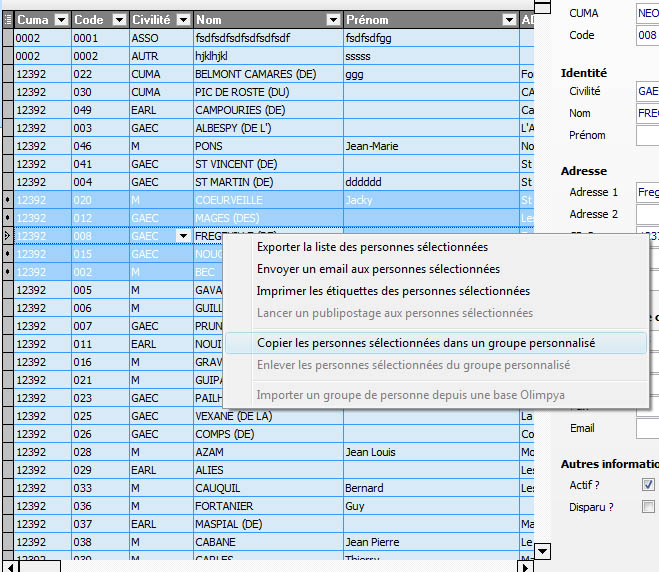Click the Email input field
The width and height of the screenshot is (659, 572).
tap(648, 428)
